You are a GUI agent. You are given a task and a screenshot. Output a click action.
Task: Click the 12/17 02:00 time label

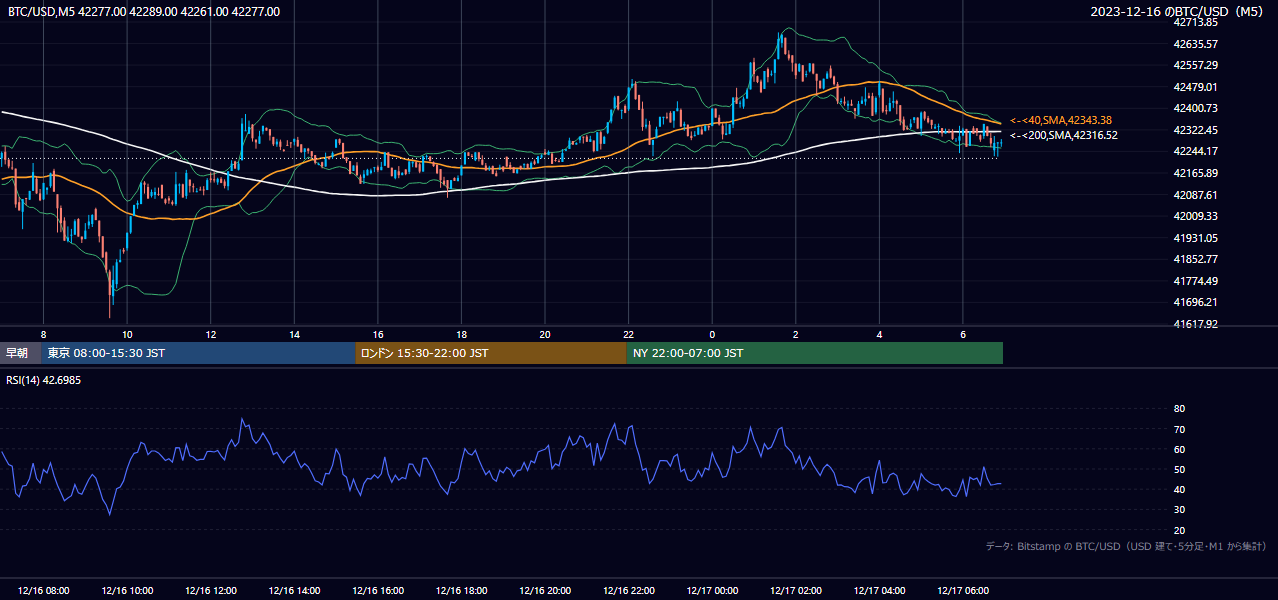click(795, 591)
